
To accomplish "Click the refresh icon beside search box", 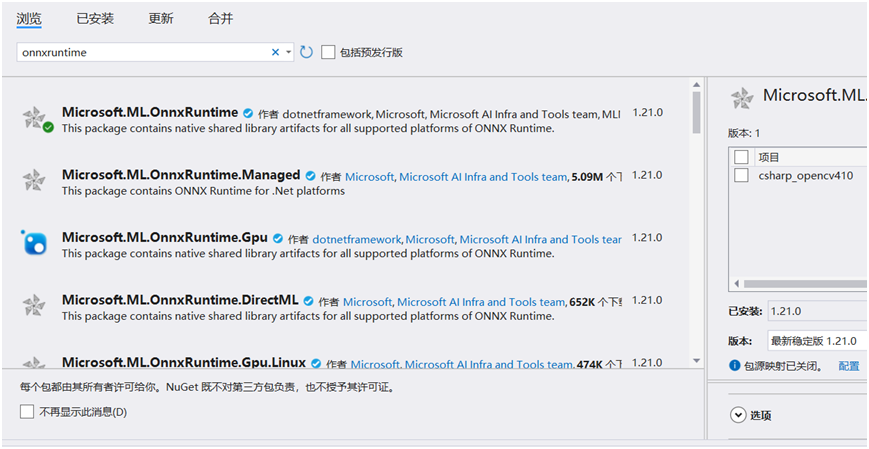I will point(306,52).
